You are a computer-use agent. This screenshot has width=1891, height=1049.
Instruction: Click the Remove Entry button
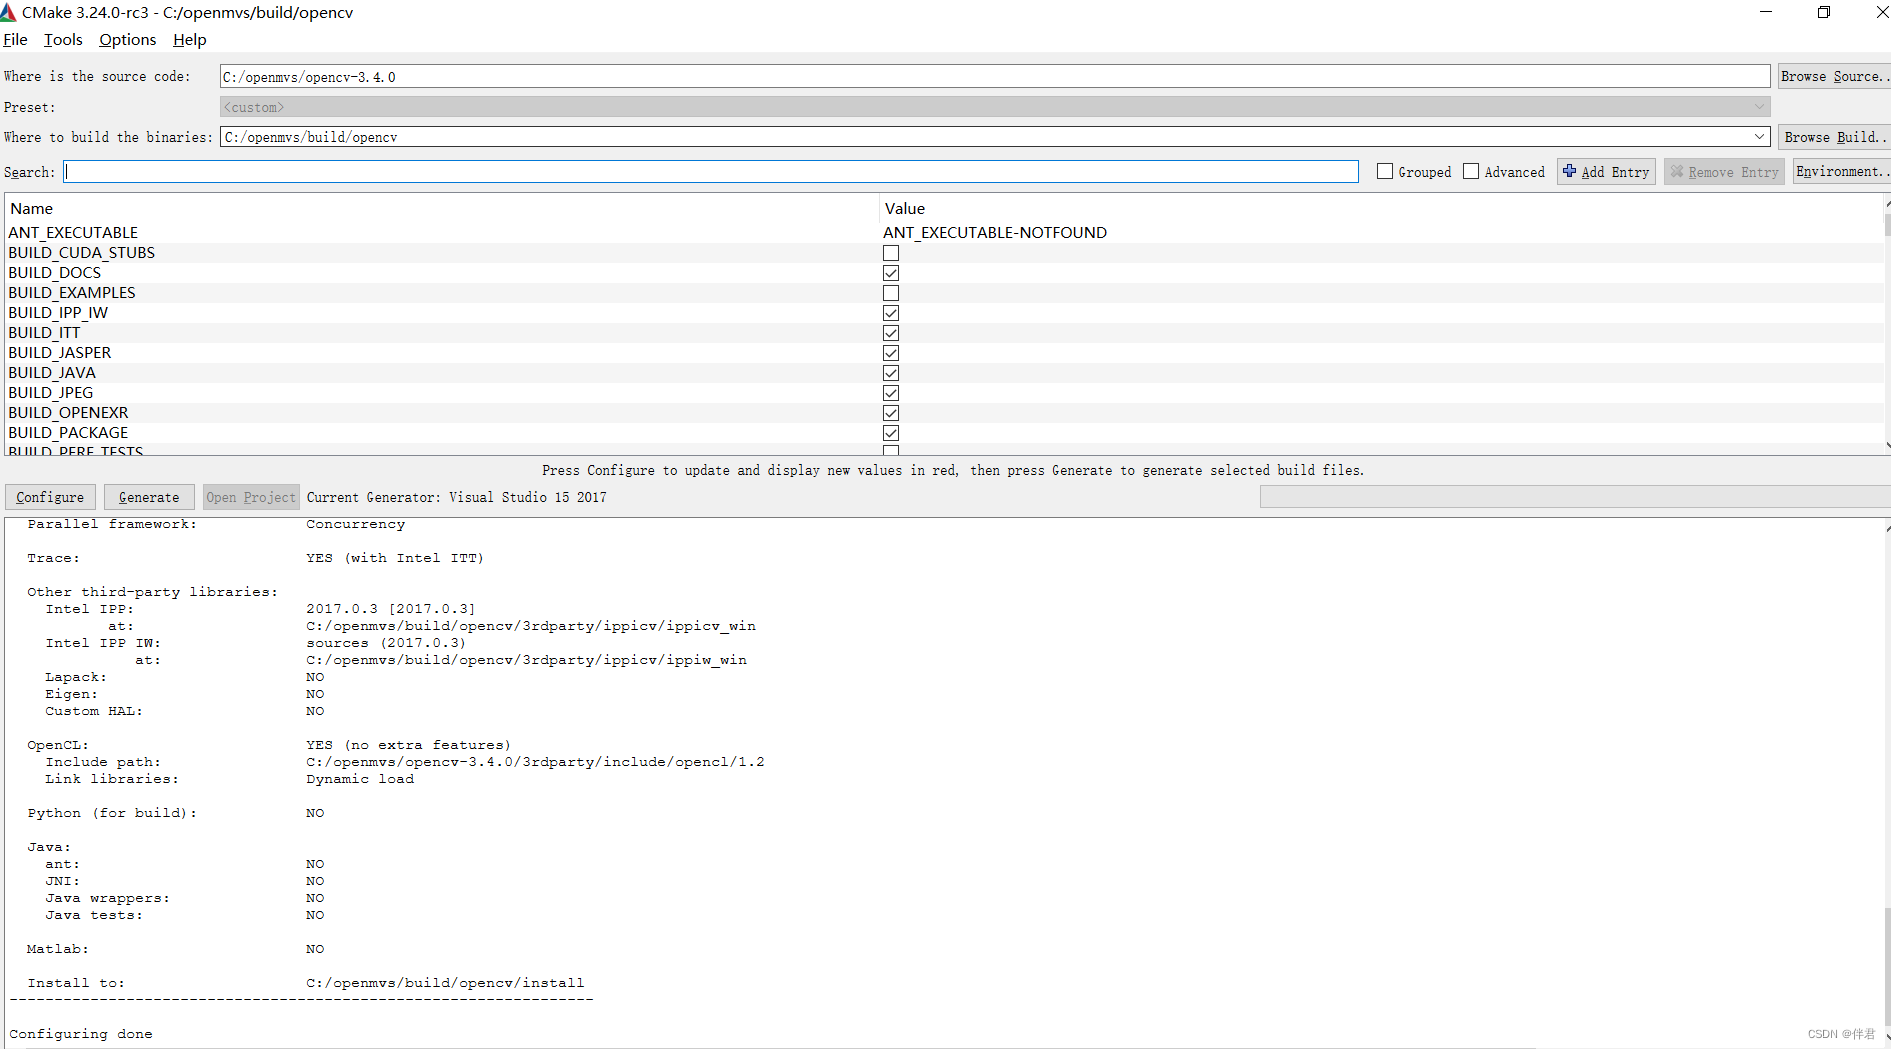1724,172
